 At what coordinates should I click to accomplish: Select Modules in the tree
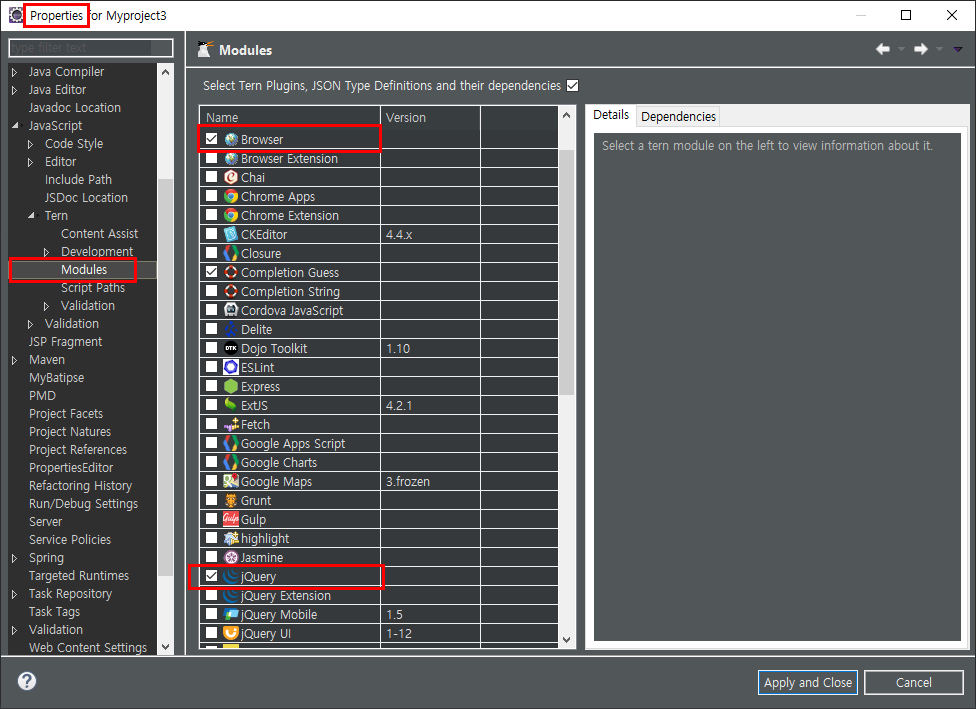(x=83, y=270)
